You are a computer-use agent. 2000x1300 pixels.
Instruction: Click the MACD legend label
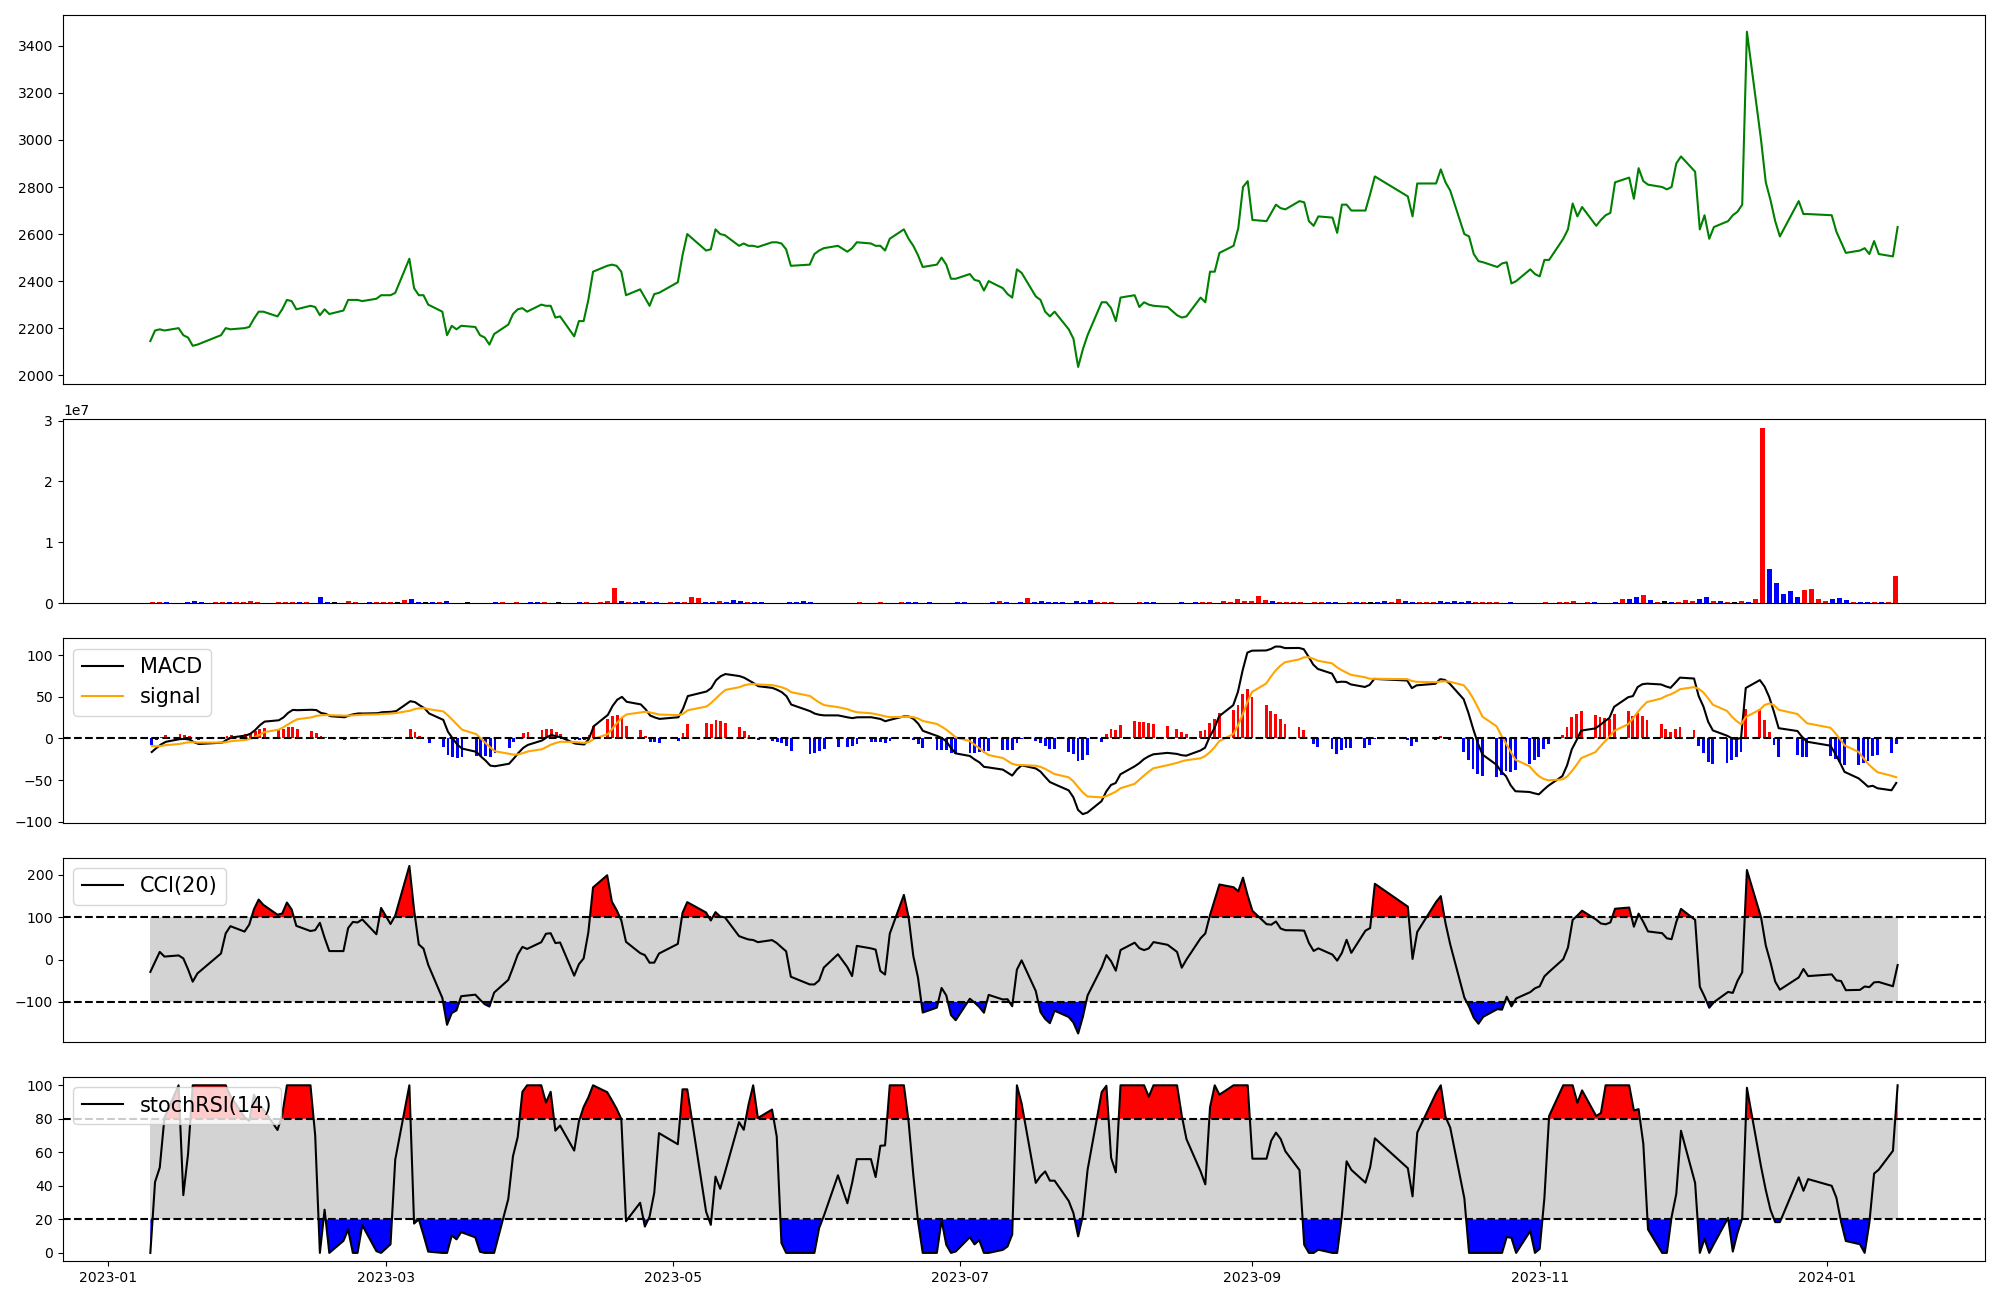170,666
